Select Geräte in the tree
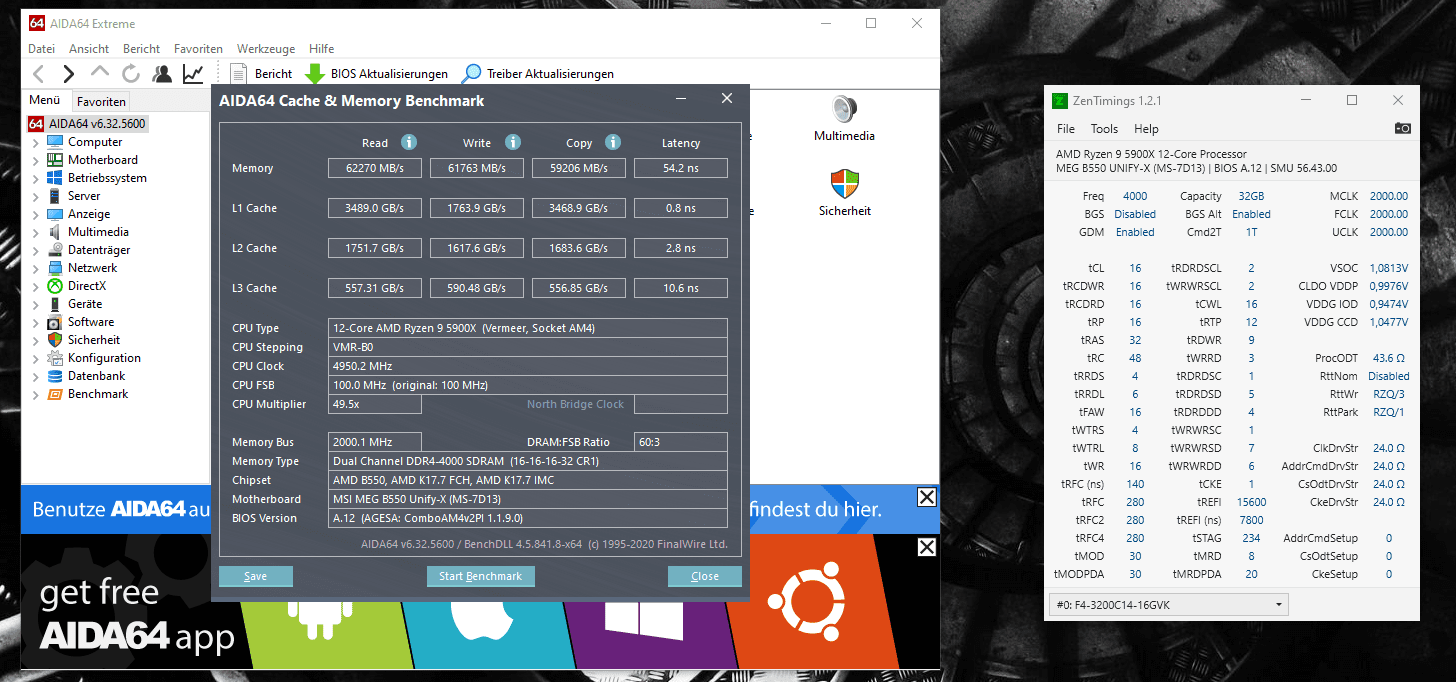This screenshot has height=682, width=1456. [x=85, y=304]
